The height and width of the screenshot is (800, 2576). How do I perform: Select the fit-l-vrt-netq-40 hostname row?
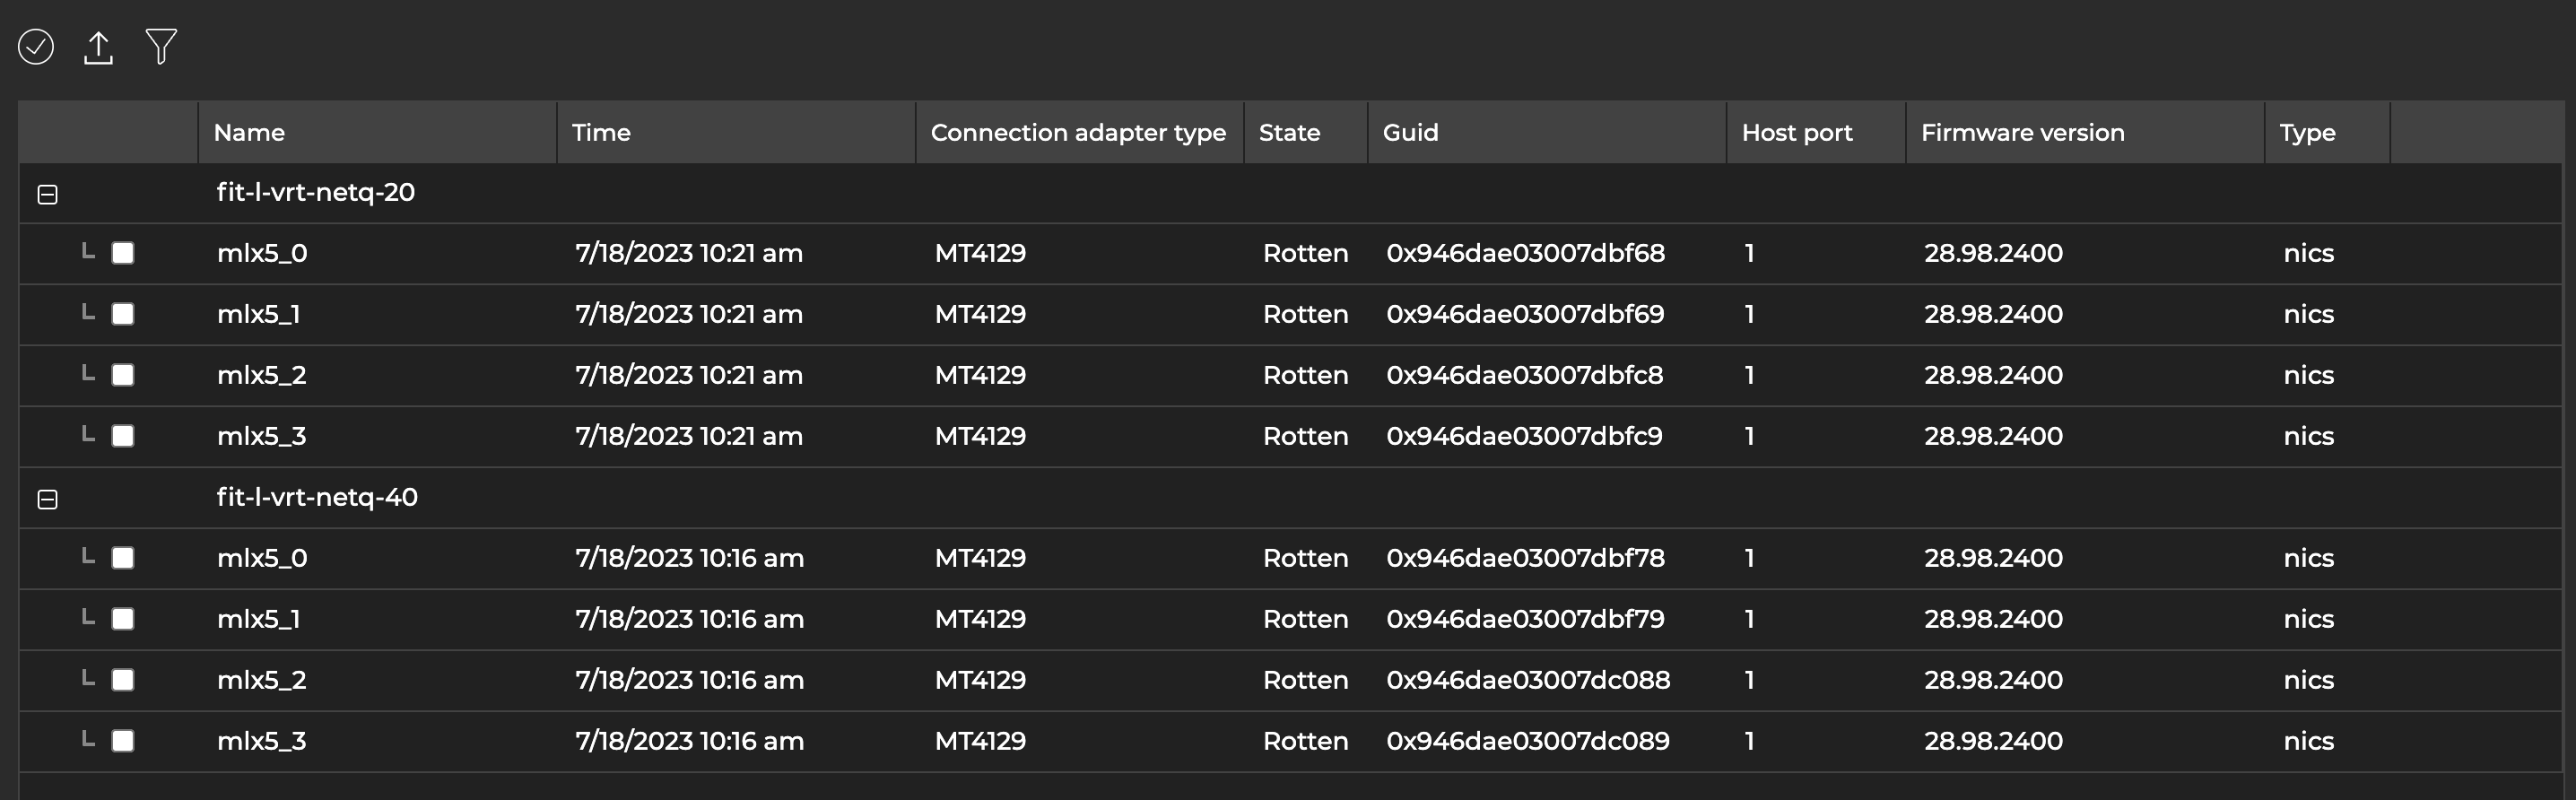317,497
